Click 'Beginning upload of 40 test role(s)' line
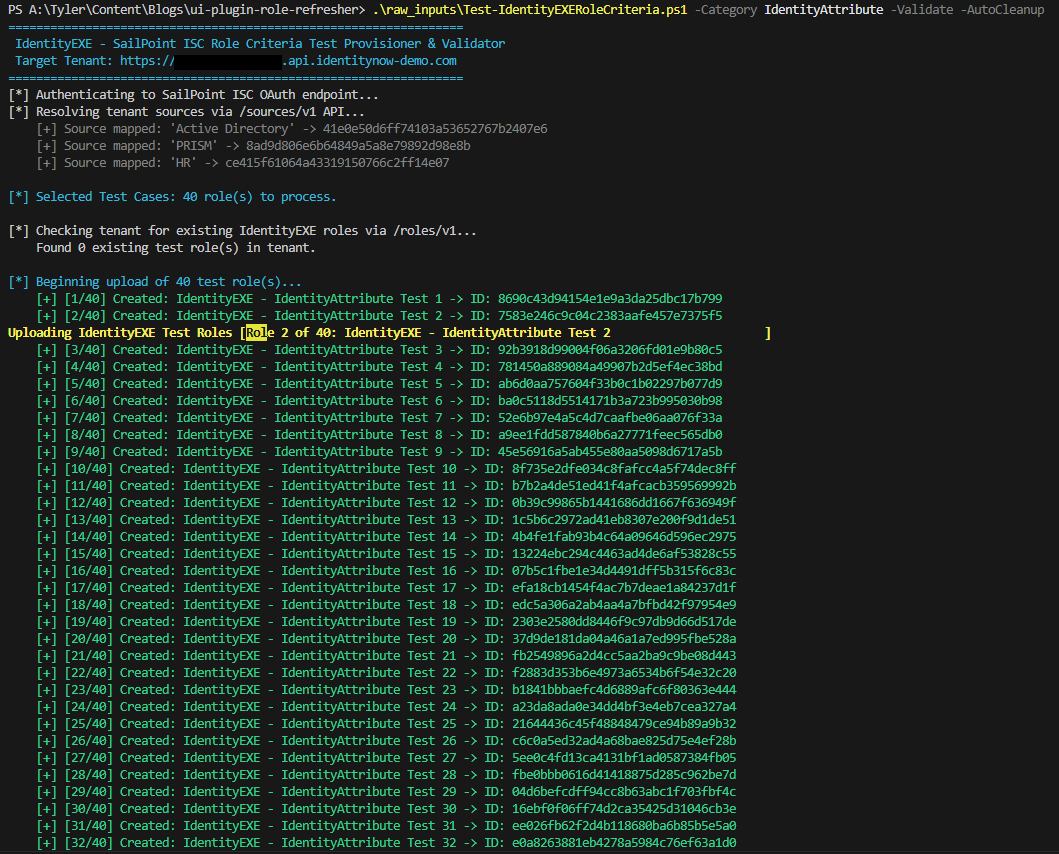1059x854 pixels. [155, 282]
